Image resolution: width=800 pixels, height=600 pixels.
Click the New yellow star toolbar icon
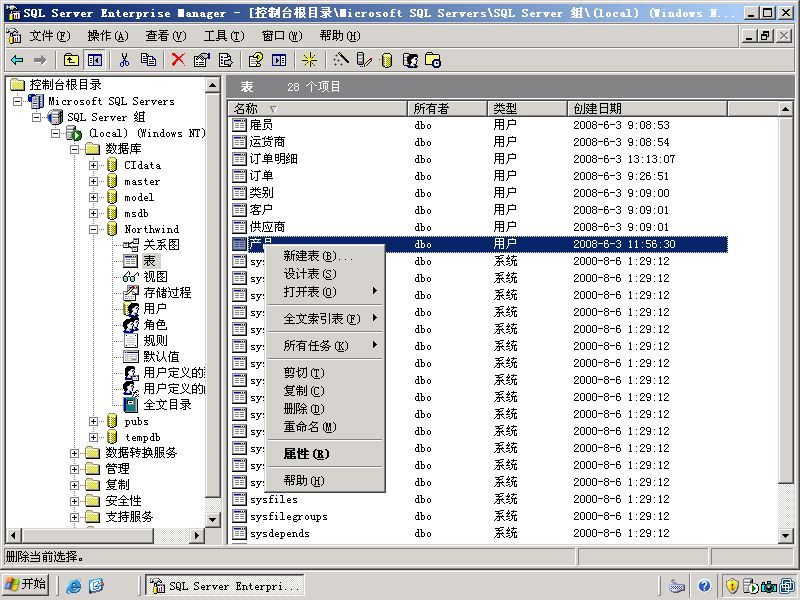click(309, 60)
